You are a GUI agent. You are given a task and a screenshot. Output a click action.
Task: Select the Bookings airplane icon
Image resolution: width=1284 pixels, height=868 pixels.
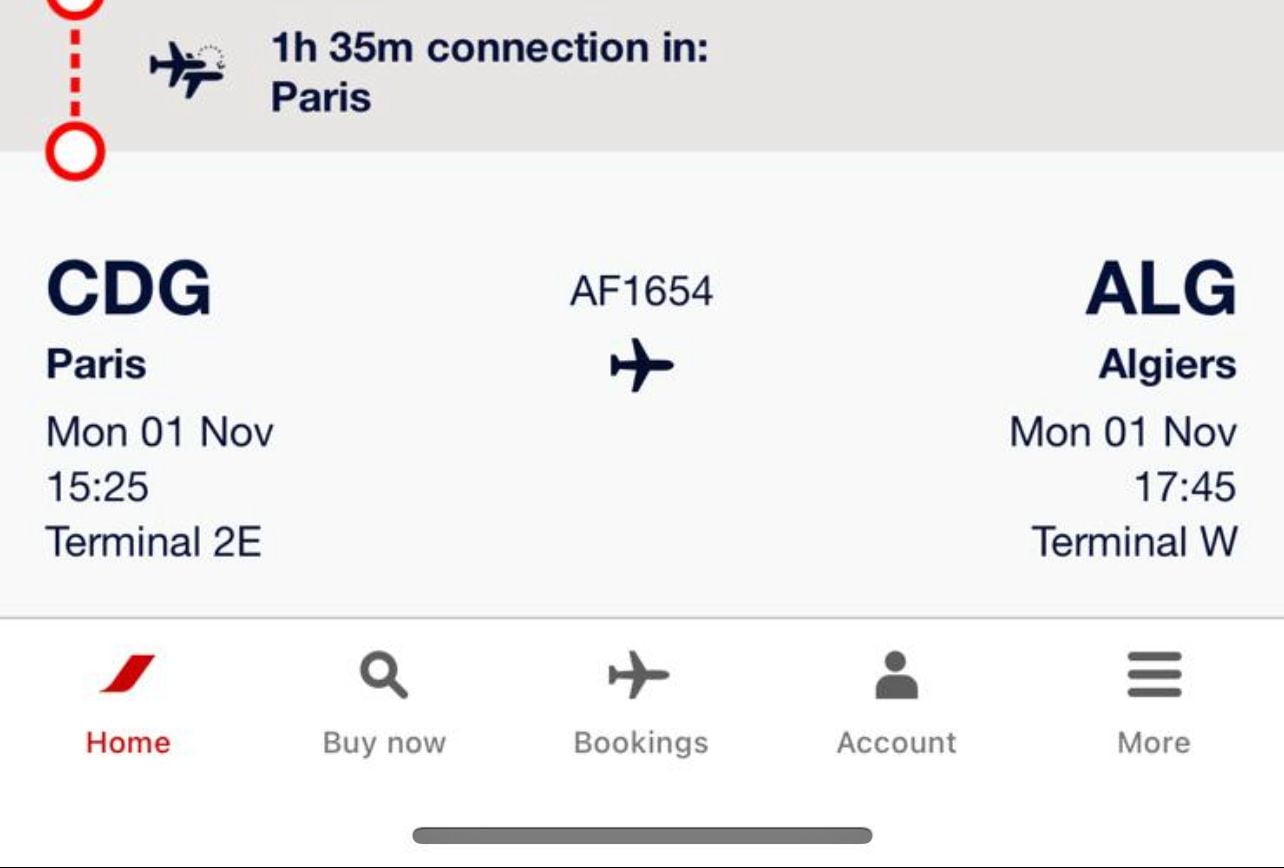pyautogui.click(x=640, y=675)
